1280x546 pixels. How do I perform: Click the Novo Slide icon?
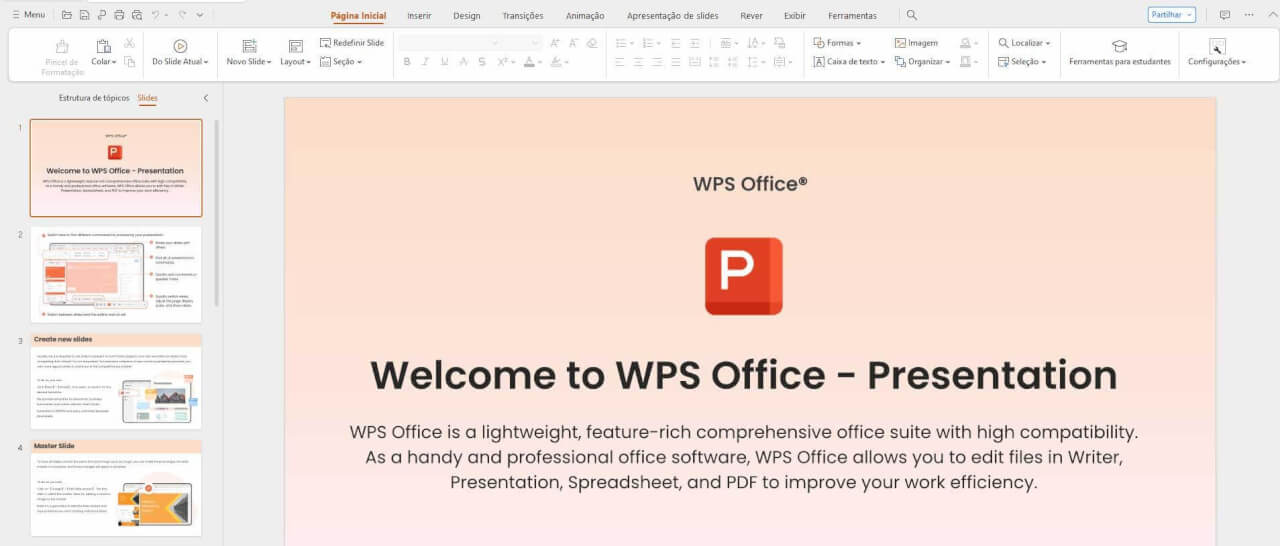pos(249,46)
